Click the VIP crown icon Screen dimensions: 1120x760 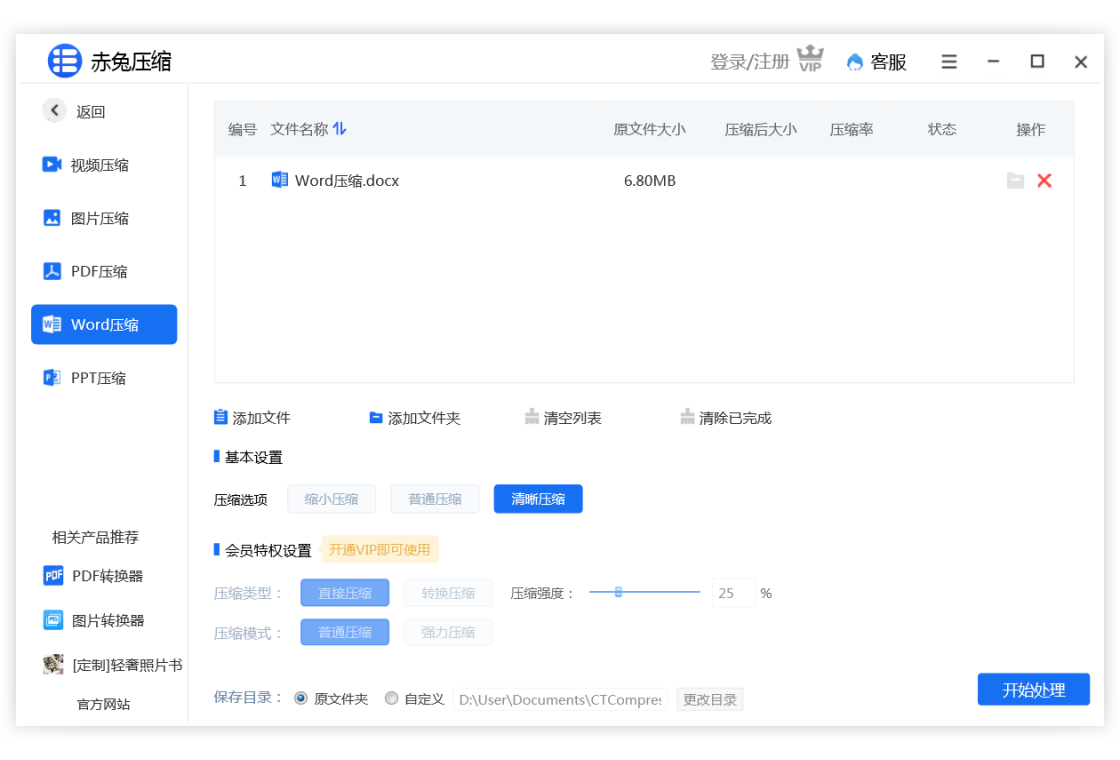tap(810, 60)
